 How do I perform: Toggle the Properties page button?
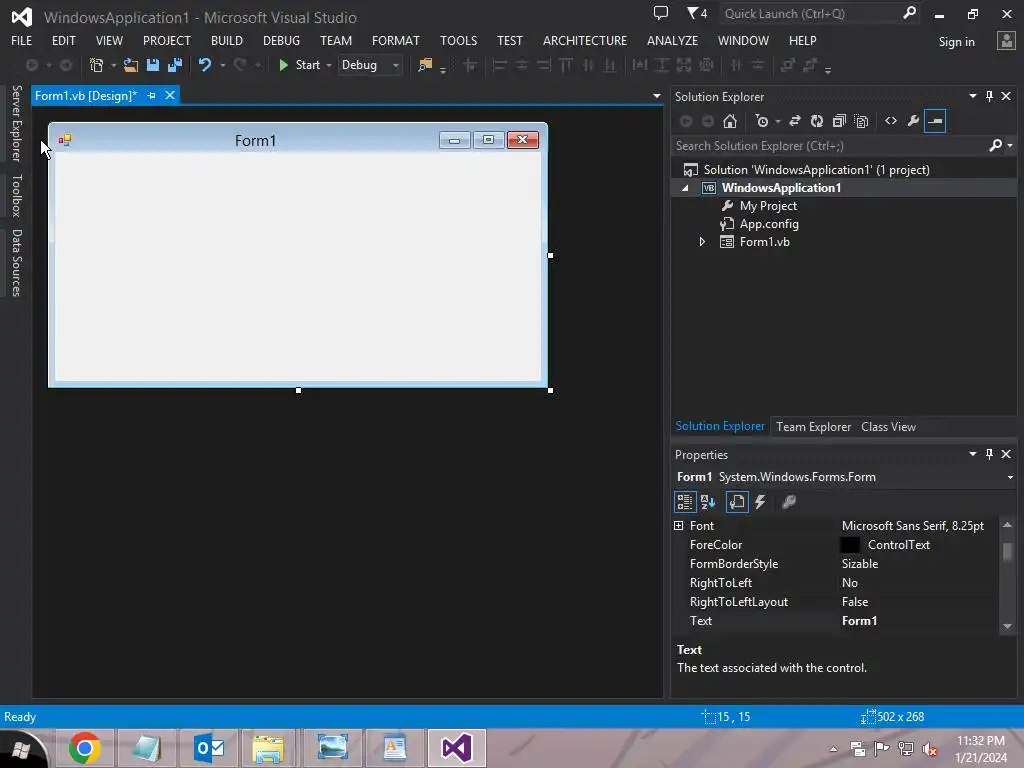pos(737,502)
